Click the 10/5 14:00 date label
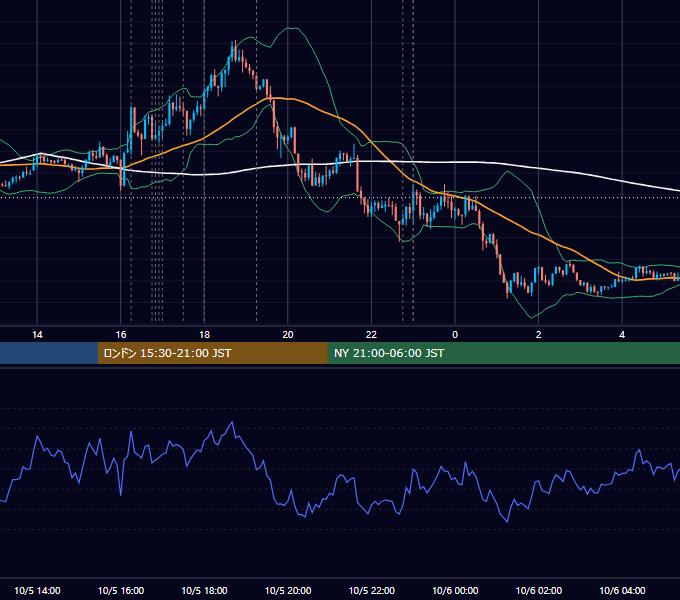The width and height of the screenshot is (680, 600). (x=37, y=590)
